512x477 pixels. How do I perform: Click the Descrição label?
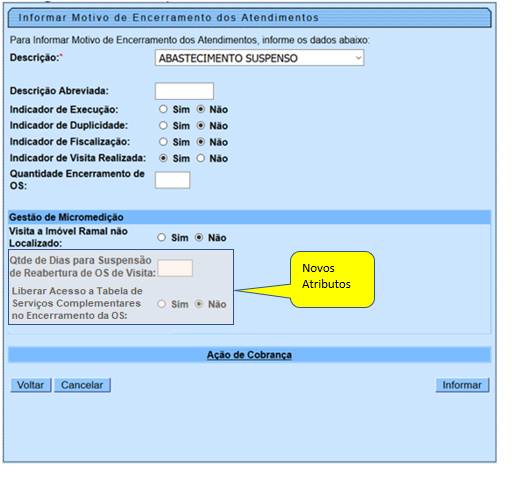point(36,58)
